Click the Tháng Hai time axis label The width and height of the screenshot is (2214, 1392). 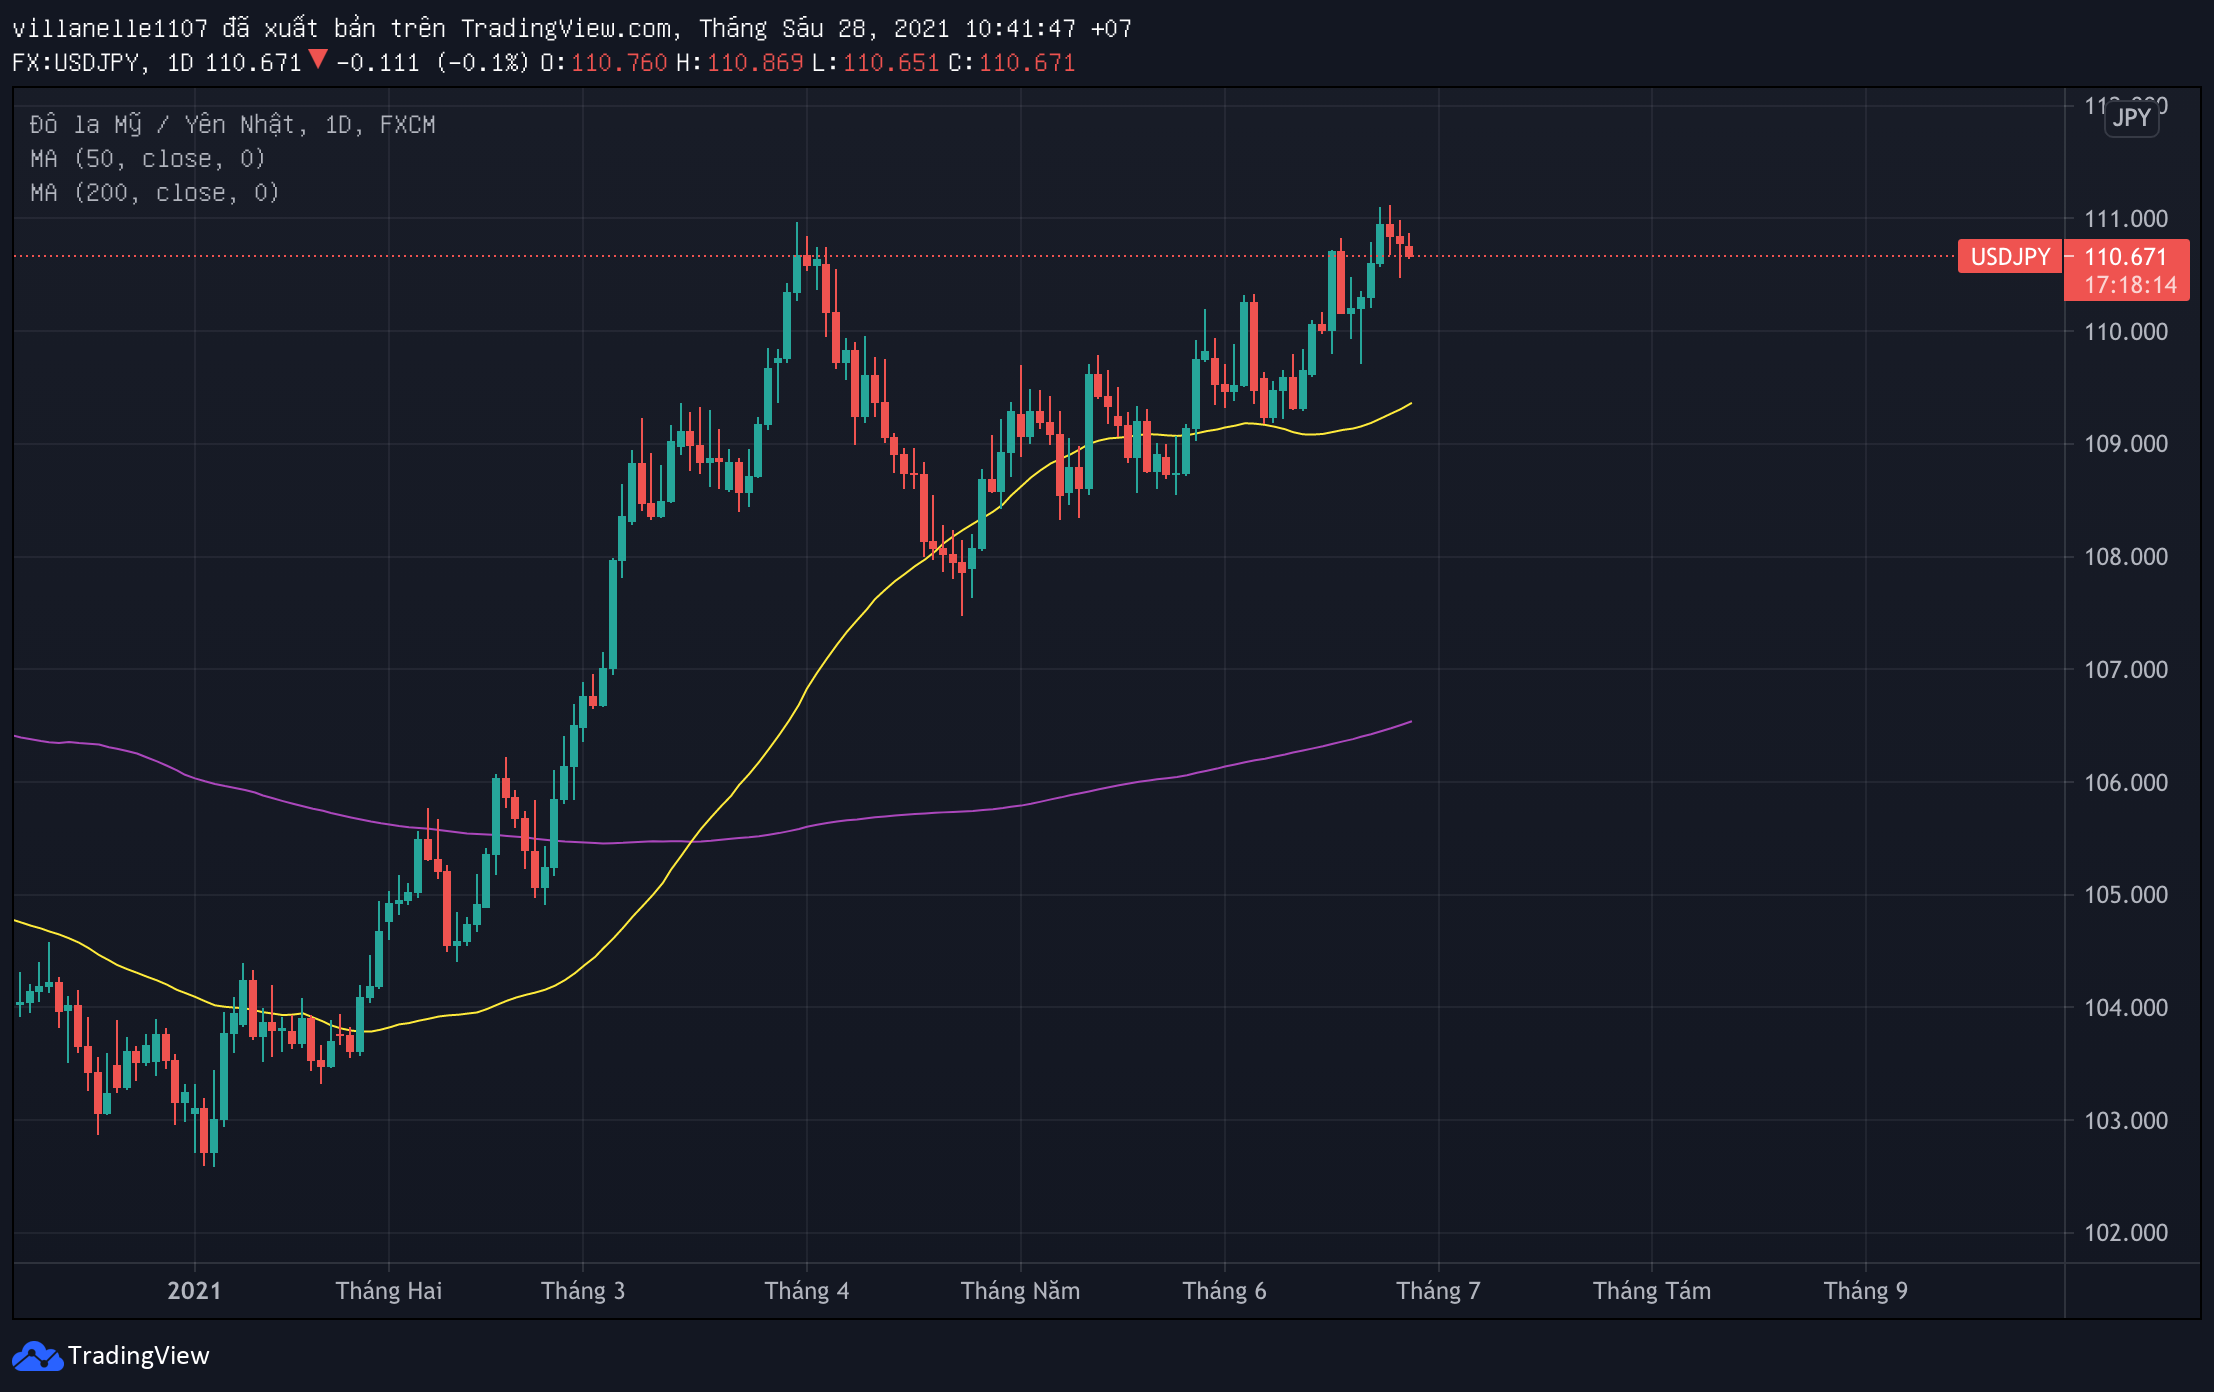click(x=389, y=1291)
